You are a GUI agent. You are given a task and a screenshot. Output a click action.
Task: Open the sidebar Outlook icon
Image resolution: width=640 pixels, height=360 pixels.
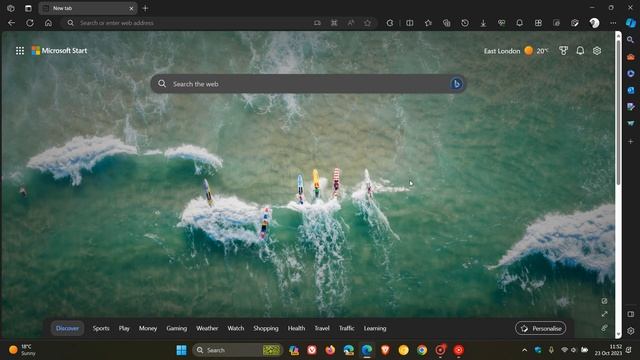pyautogui.click(x=631, y=90)
